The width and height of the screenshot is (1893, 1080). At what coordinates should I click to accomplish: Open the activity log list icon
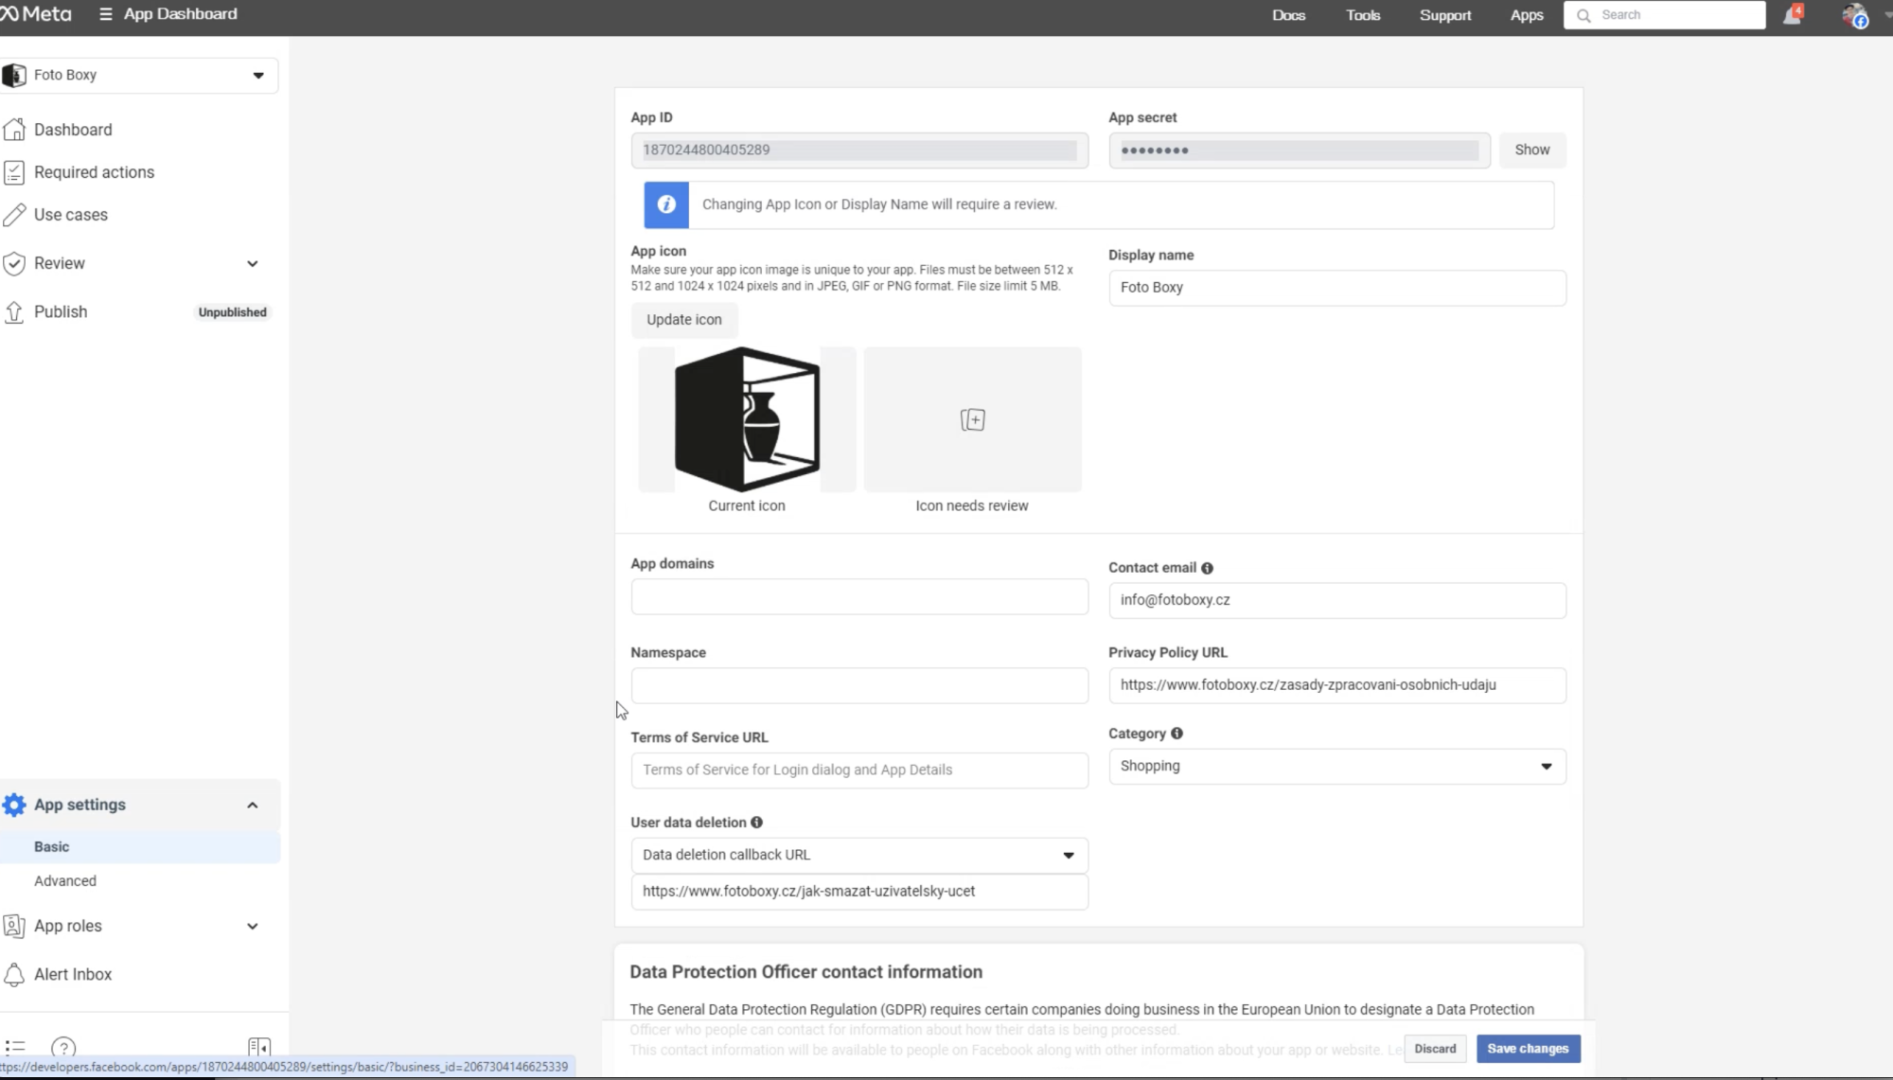point(15,1047)
